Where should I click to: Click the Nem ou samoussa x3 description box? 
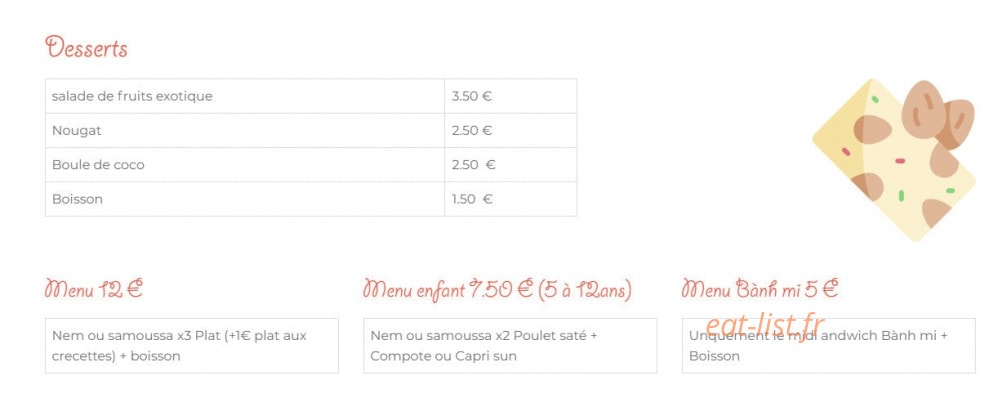(x=192, y=346)
